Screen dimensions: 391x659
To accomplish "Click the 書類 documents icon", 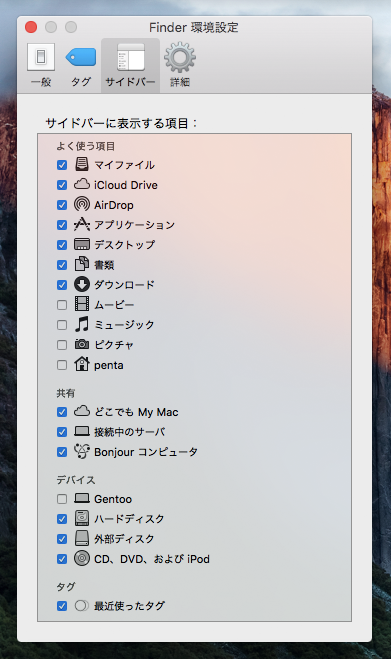I will pos(82,264).
